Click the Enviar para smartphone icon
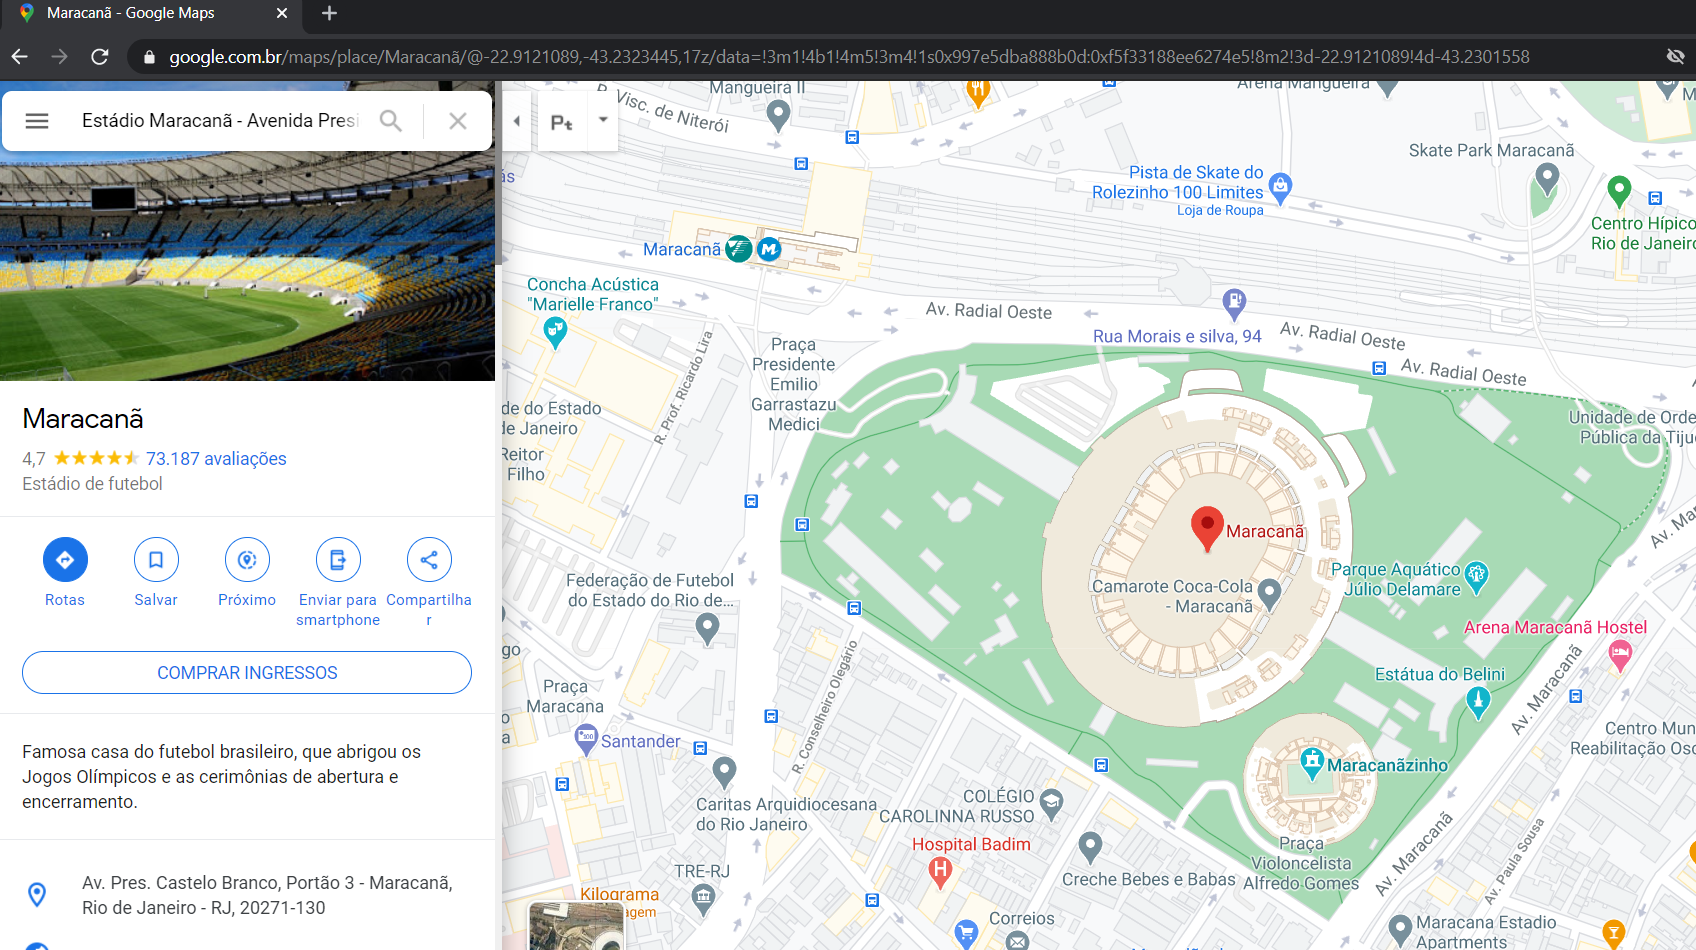The width and height of the screenshot is (1696, 950). pos(338,560)
